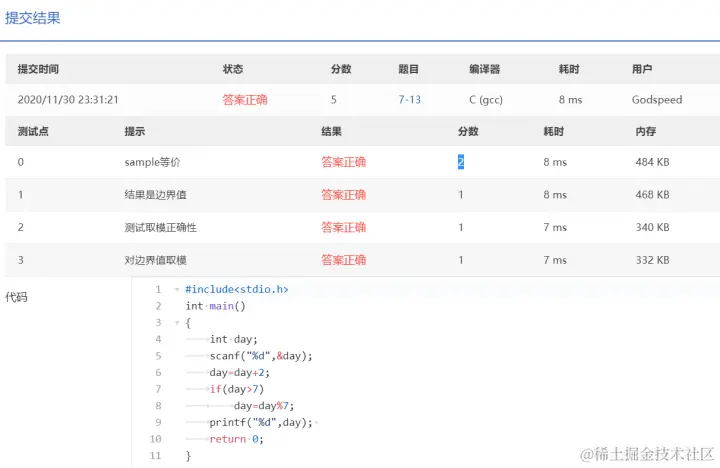This screenshot has height=468, width=720.
Task: Select the 提交结果 heading
Action: [33, 18]
